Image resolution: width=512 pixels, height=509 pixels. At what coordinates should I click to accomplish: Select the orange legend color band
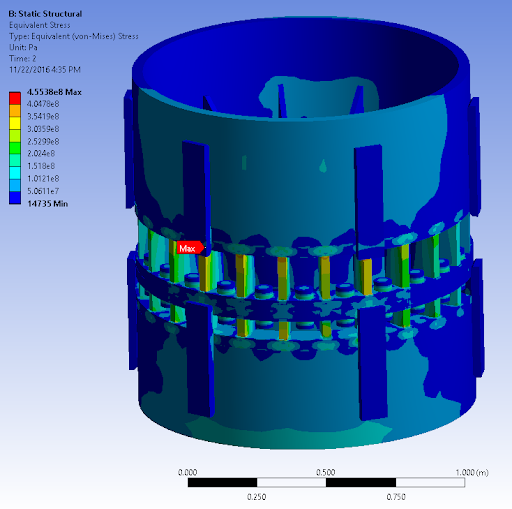(x=15, y=111)
